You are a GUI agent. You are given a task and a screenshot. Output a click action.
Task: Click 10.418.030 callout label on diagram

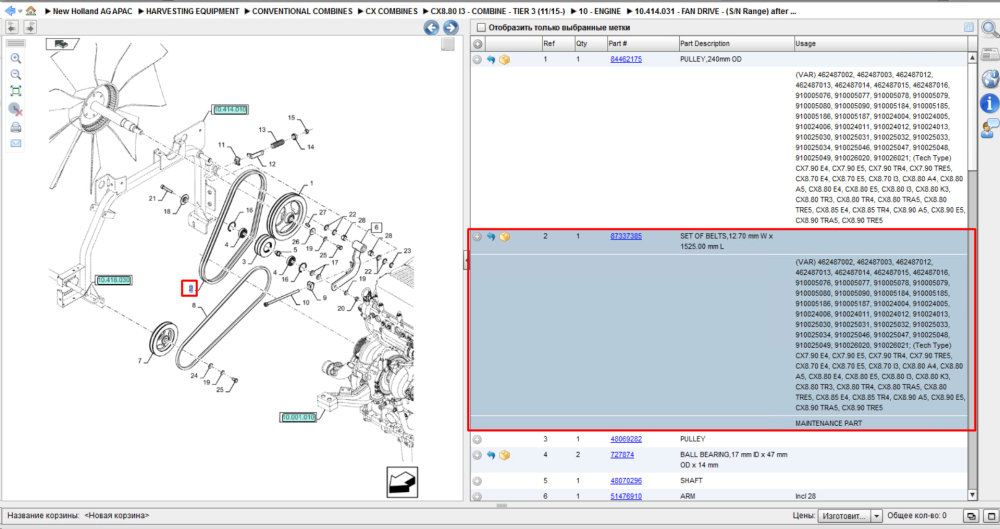coord(114,280)
